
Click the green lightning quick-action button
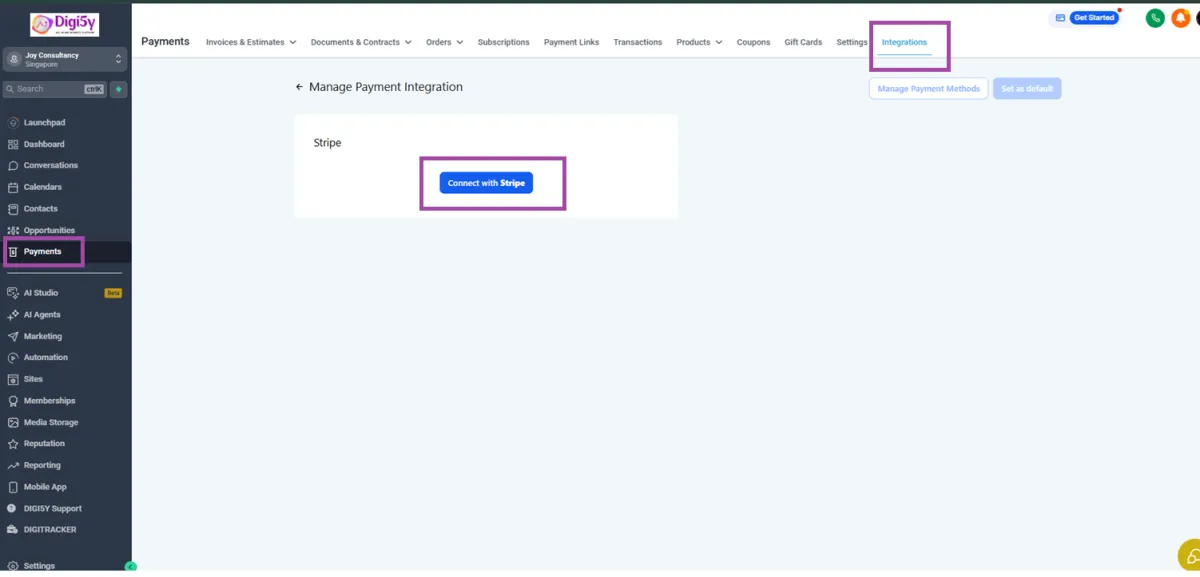(x=119, y=89)
